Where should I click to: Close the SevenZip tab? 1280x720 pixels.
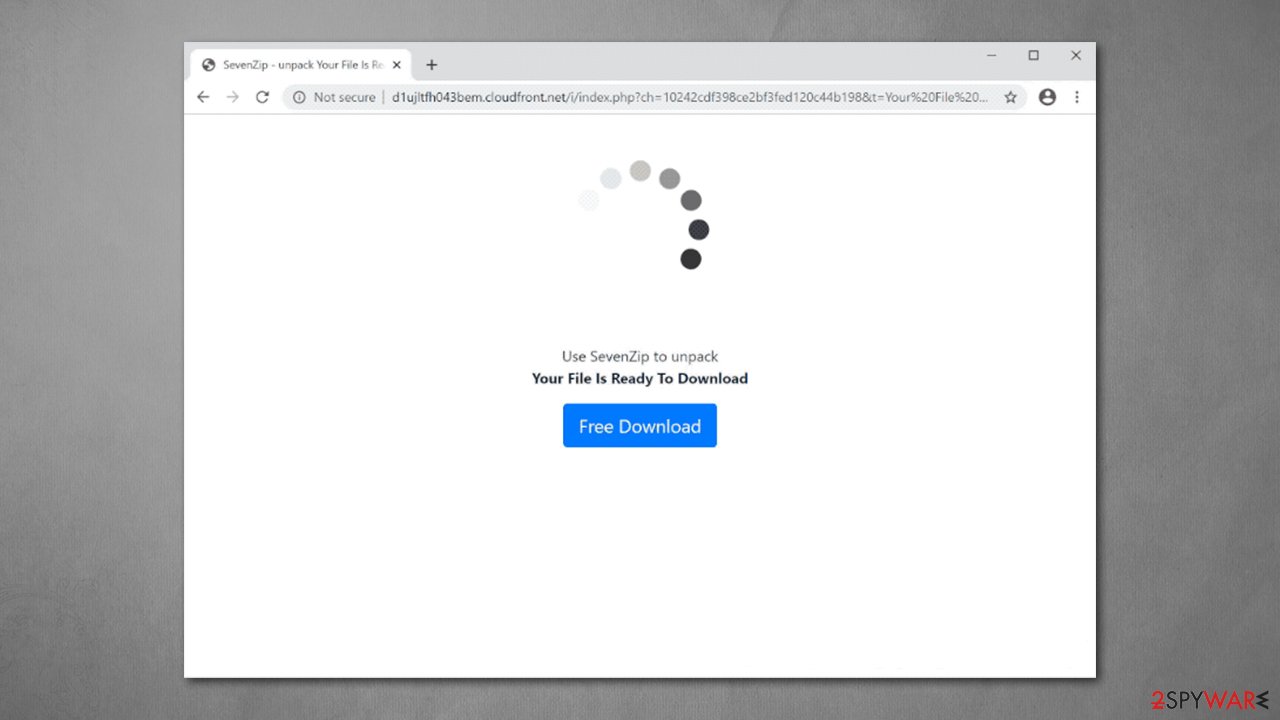point(397,65)
